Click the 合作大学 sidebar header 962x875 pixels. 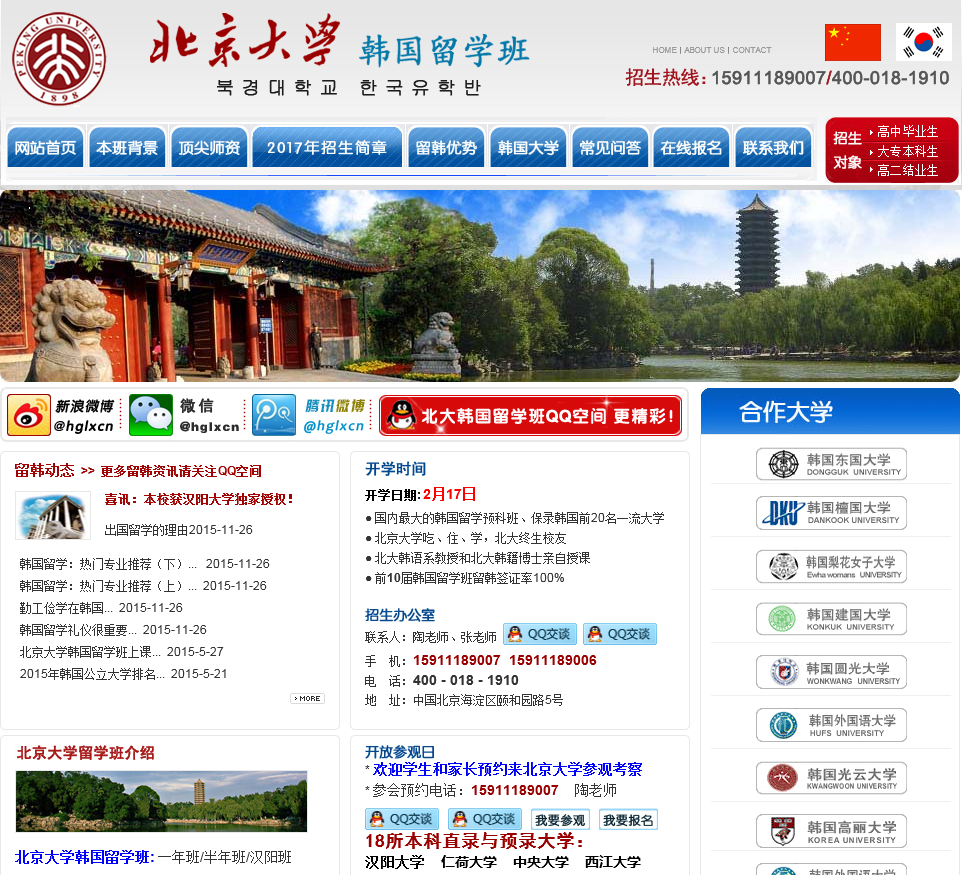[x=830, y=411]
